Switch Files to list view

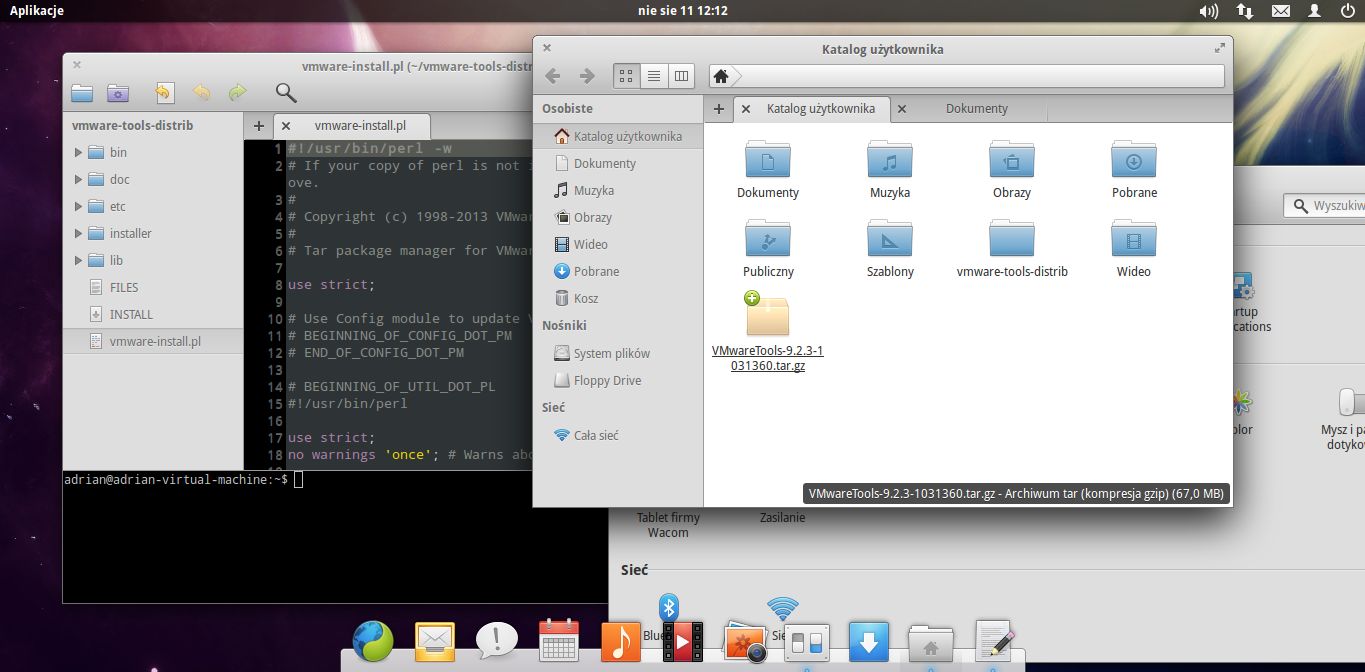(653, 76)
